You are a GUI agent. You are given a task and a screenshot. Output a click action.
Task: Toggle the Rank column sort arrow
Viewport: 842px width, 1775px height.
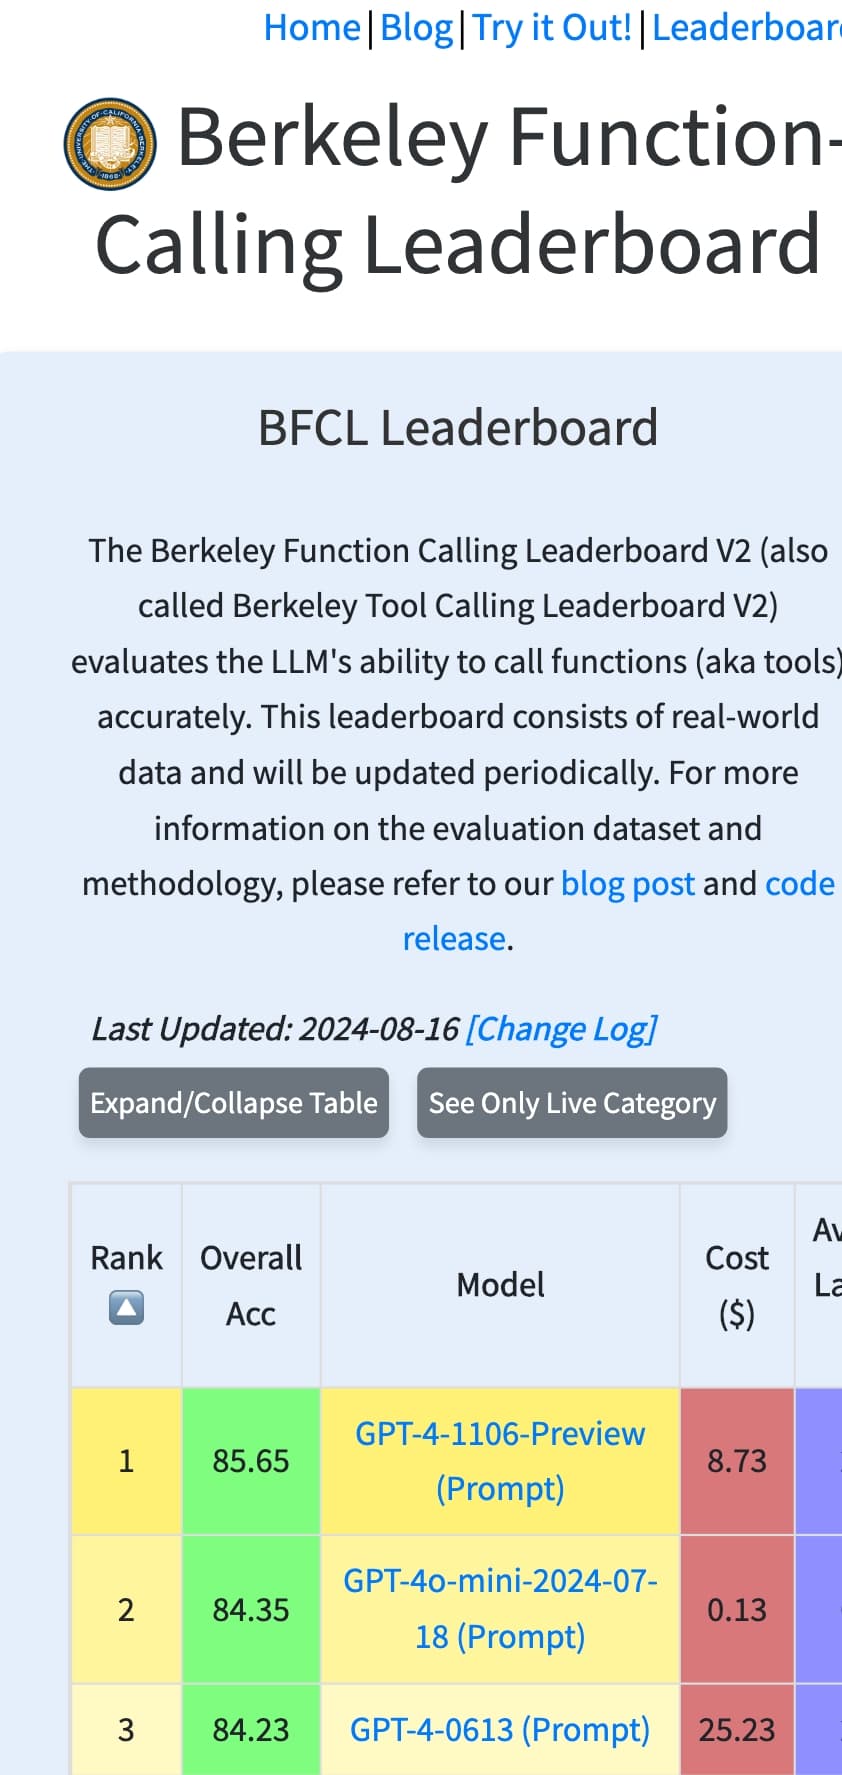coord(126,1308)
